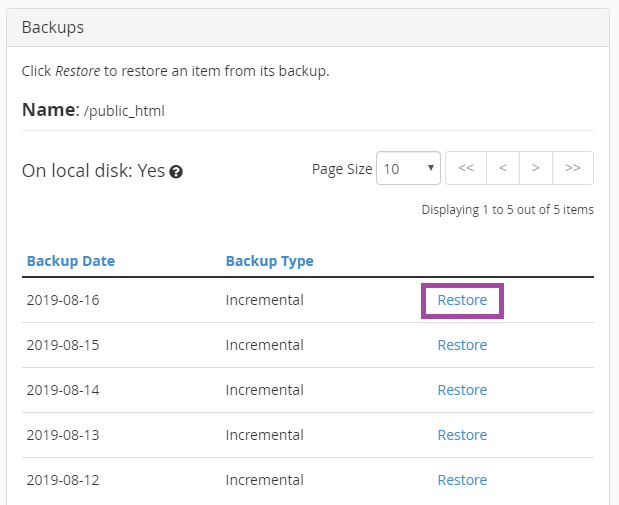Restore the 2019-08-14 backup
The height and width of the screenshot is (505, 619).
462,390
